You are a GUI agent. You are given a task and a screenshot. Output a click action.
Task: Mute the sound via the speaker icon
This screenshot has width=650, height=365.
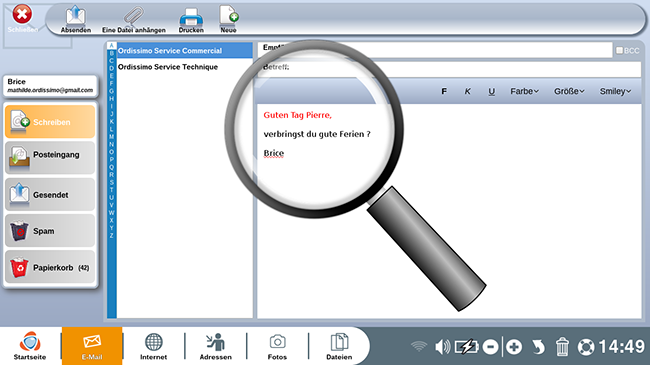click(x=442, y=347)
